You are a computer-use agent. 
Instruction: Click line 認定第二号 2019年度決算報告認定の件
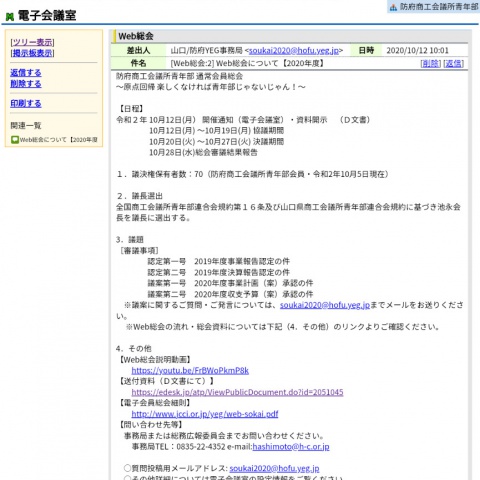coord(219,272)
